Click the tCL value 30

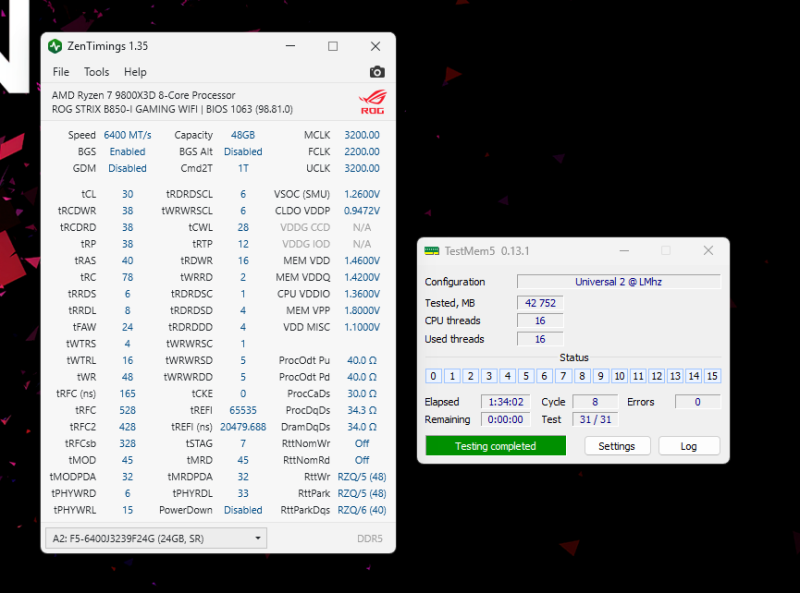coord(128,194)
